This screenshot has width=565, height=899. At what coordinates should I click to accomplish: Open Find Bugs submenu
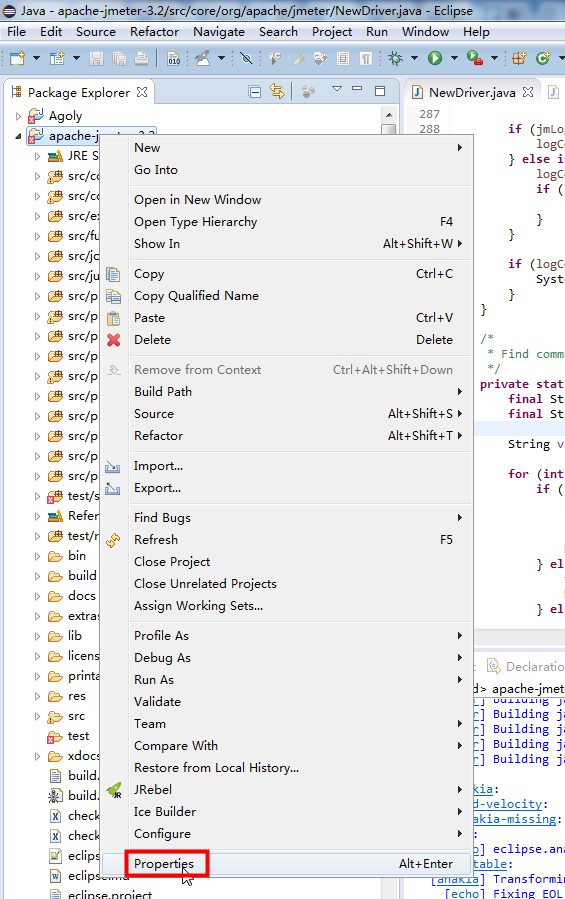pos(287,517)
